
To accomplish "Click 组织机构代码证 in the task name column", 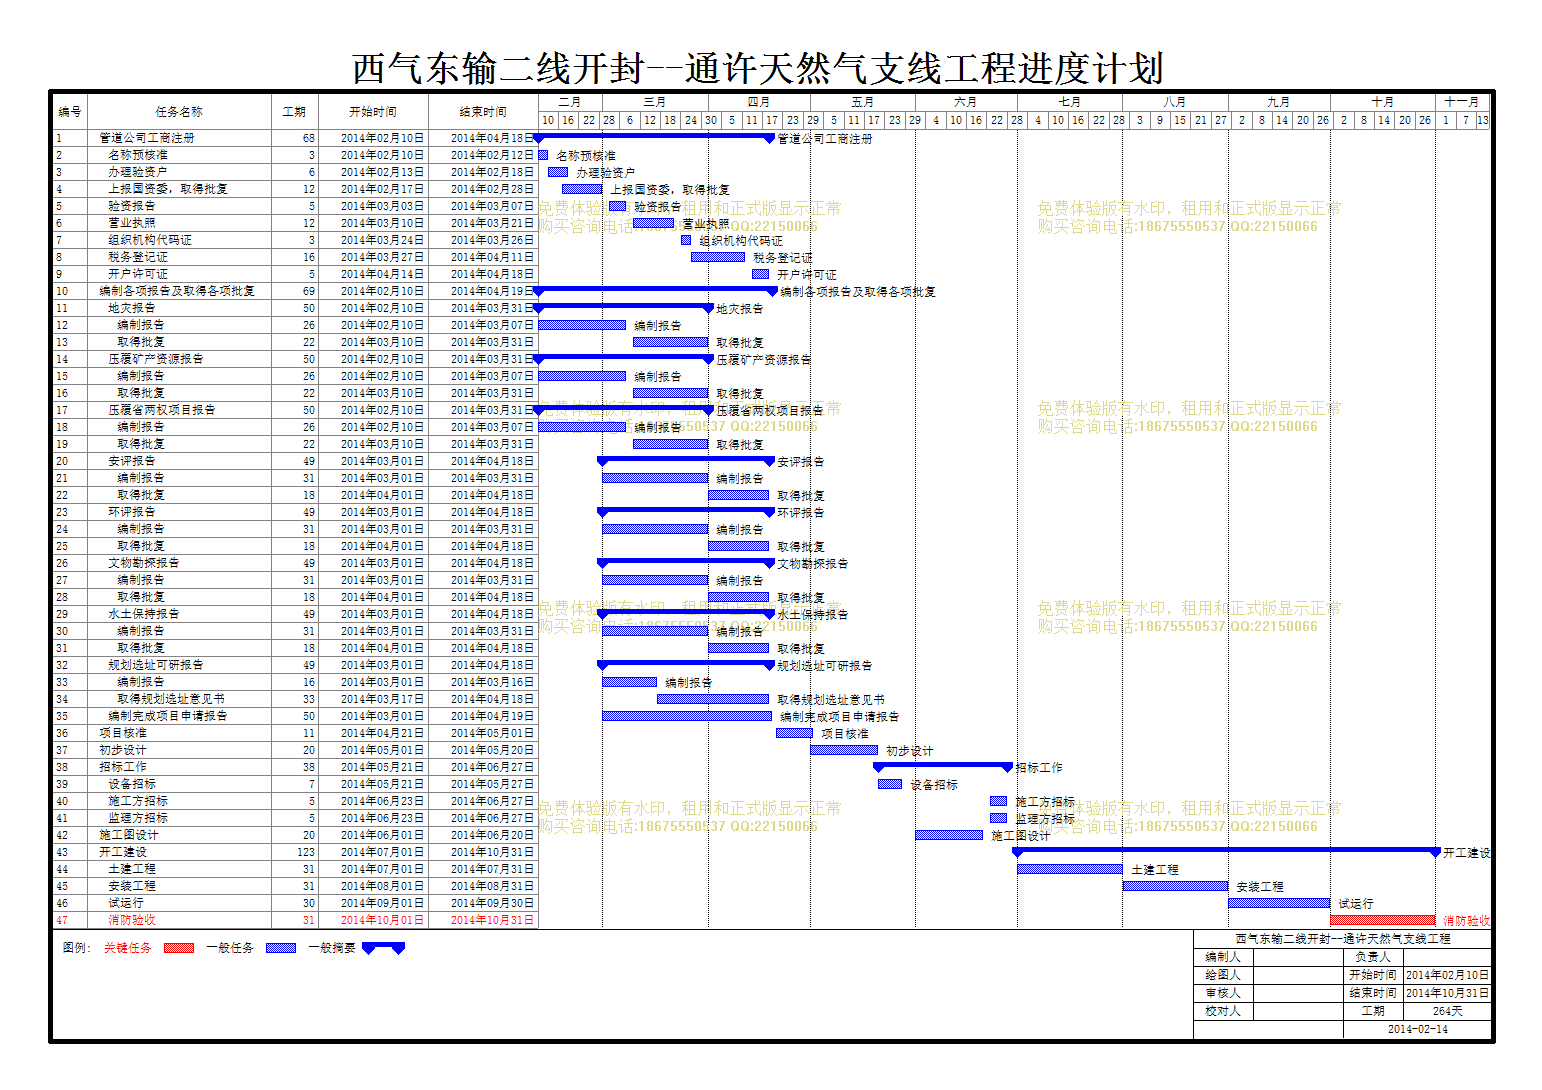I will coord(150,240).
